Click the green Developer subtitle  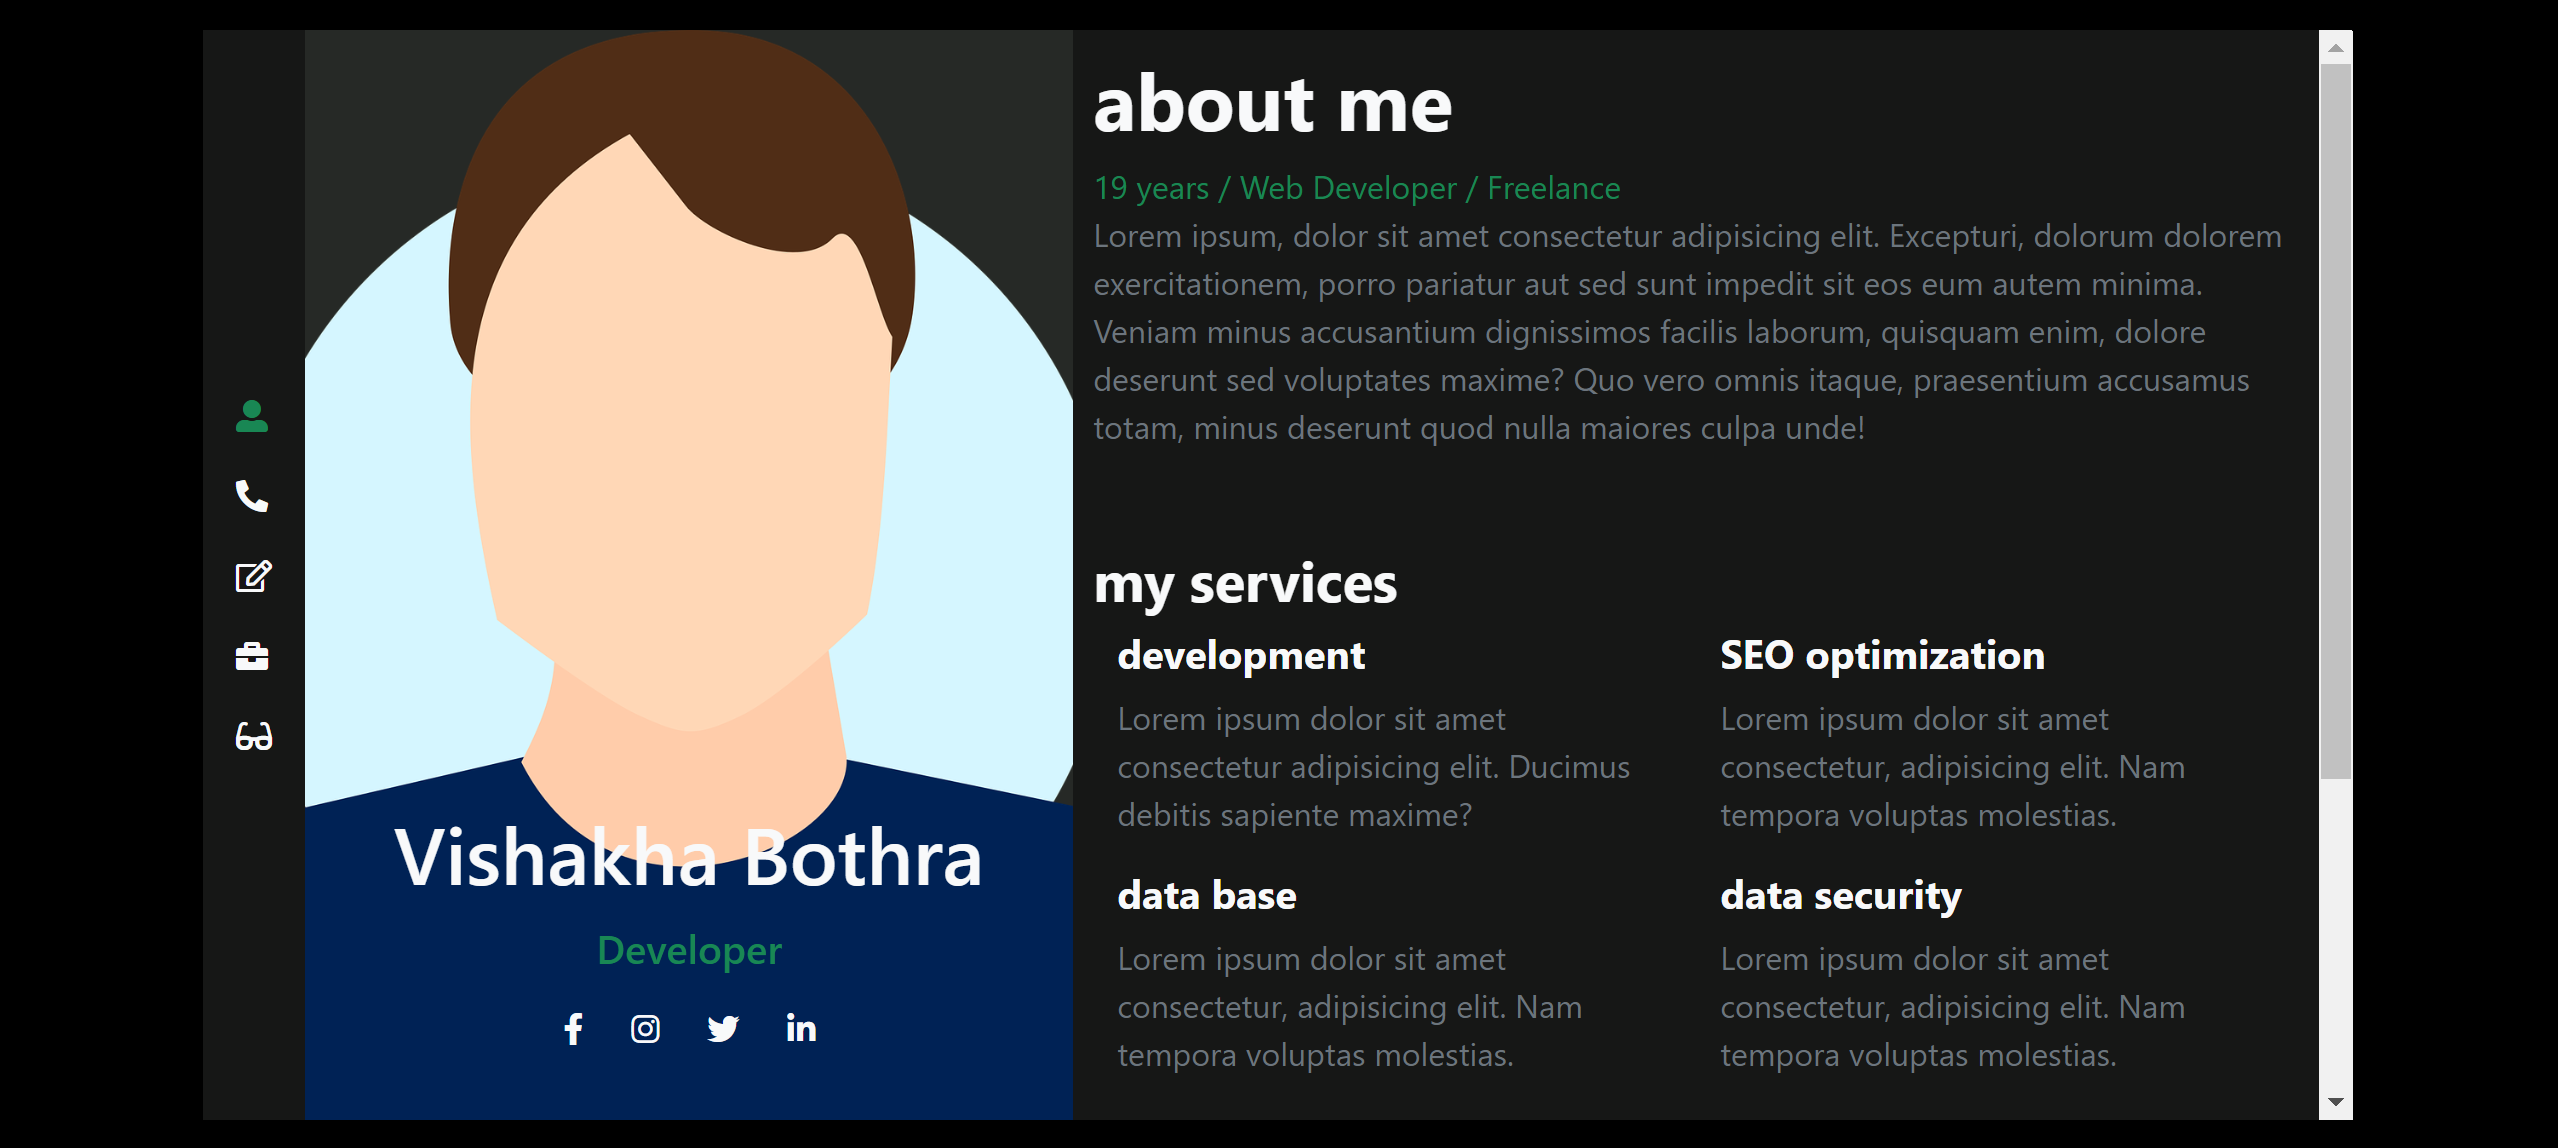coord(688,950)
